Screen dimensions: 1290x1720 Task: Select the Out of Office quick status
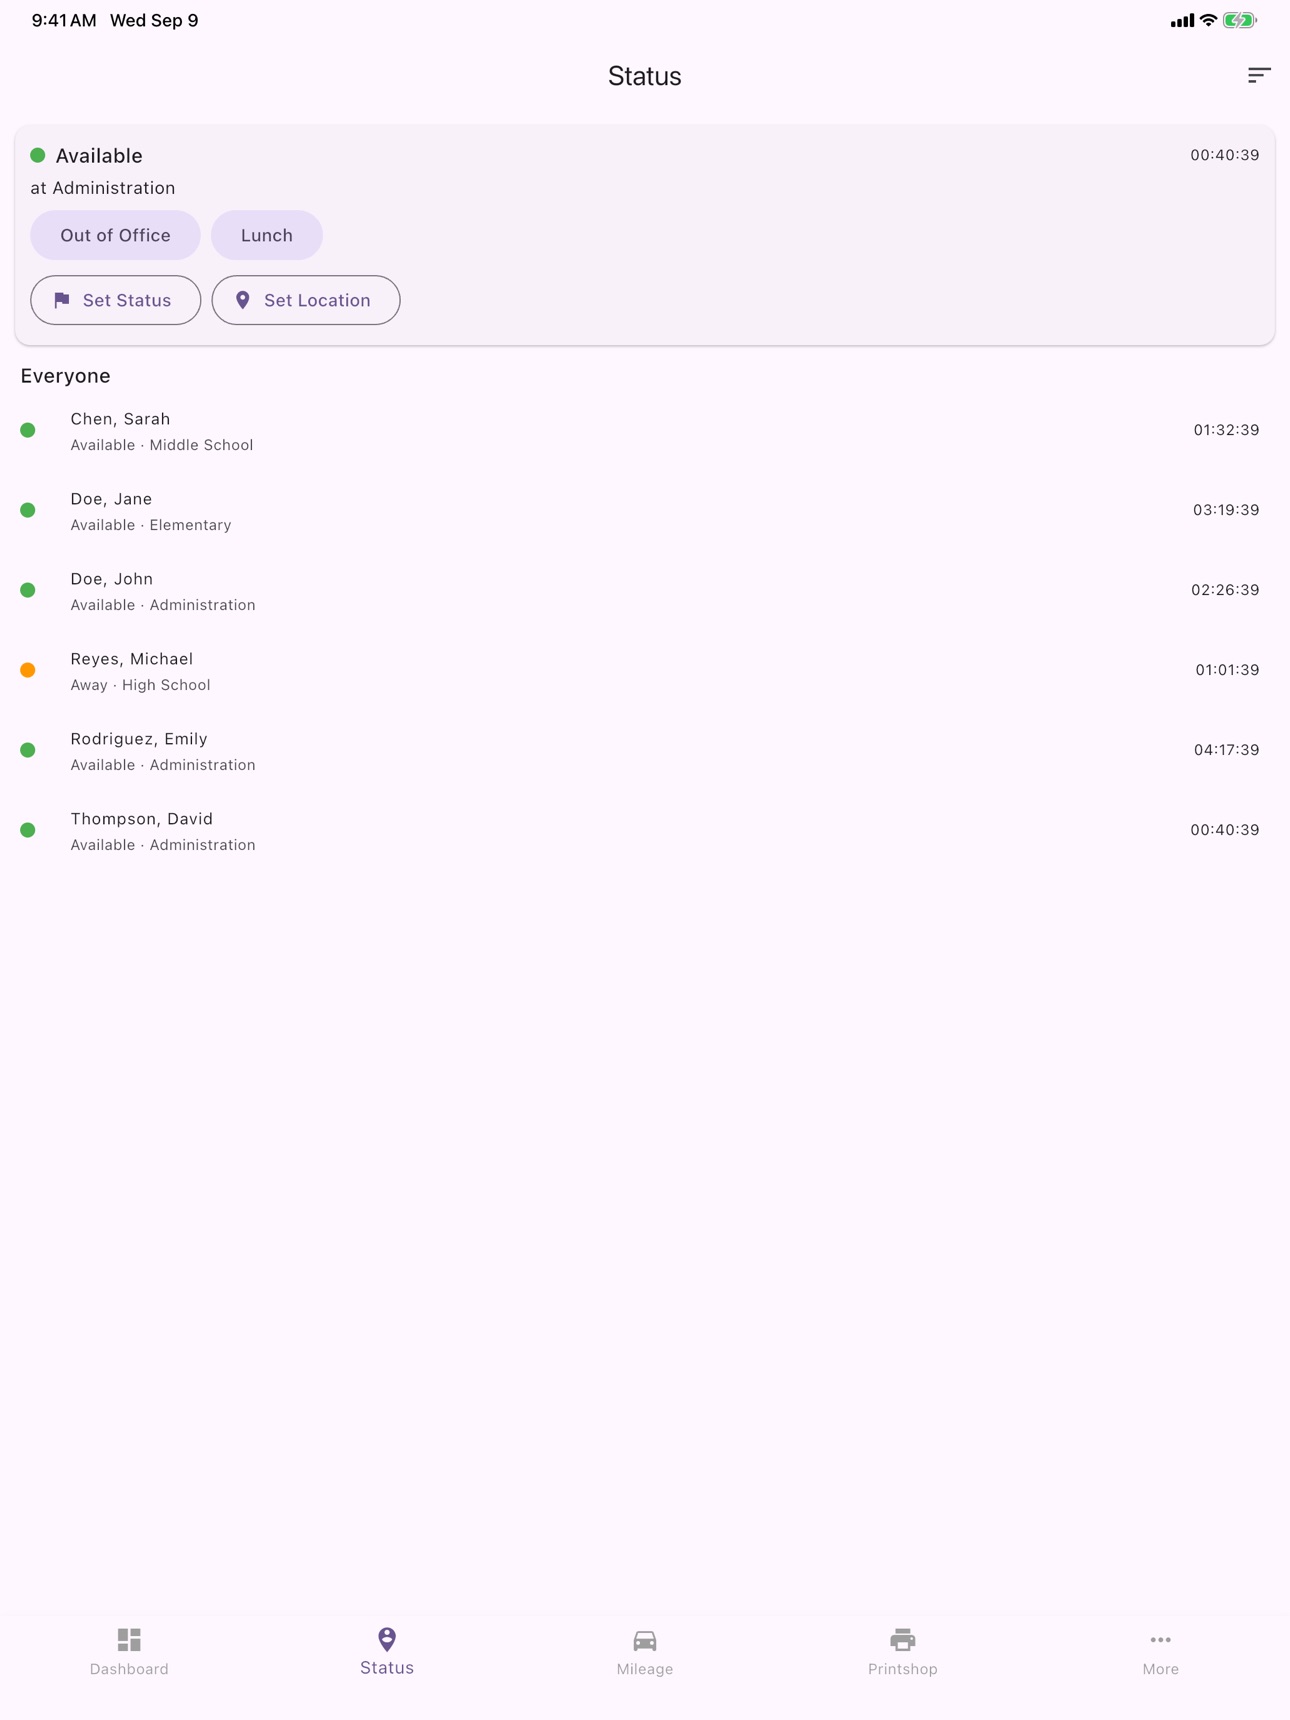(x=115, y=235)
